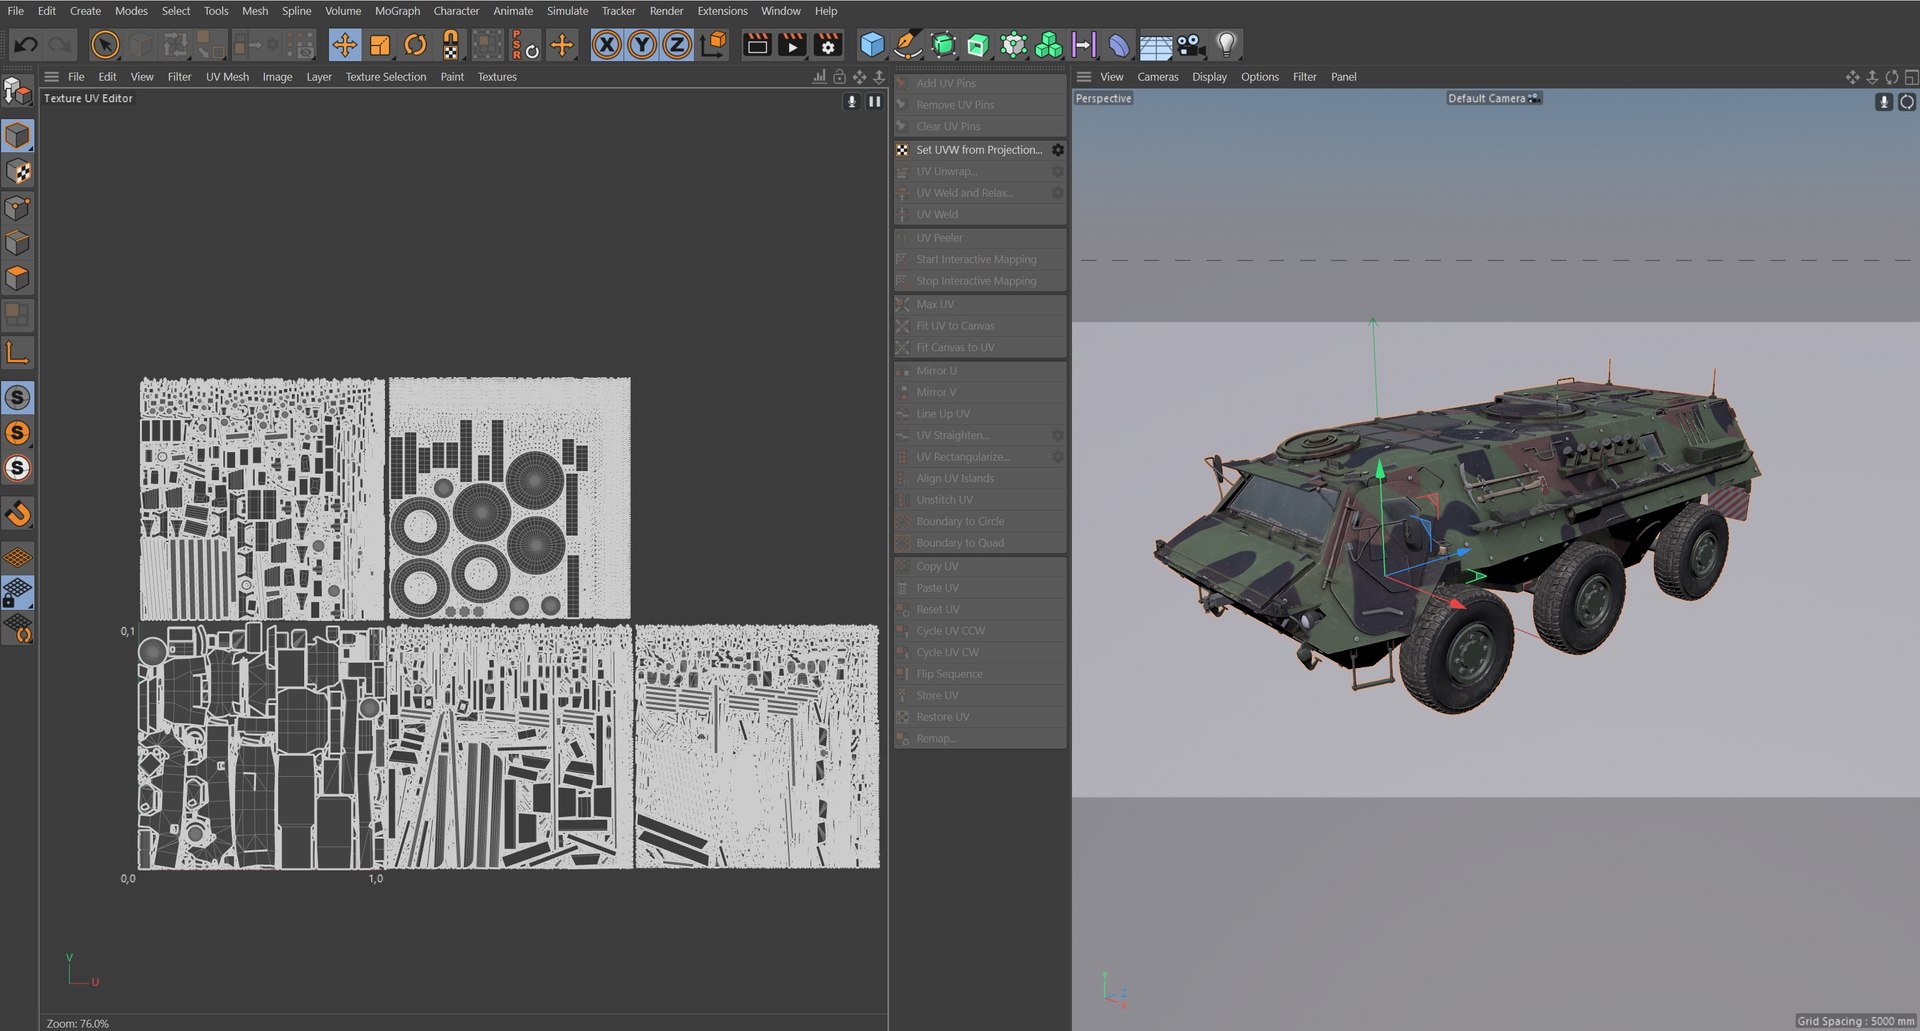Click the UV editor pause icon
Screen dimensions: 1920x1031
(874, 101)
